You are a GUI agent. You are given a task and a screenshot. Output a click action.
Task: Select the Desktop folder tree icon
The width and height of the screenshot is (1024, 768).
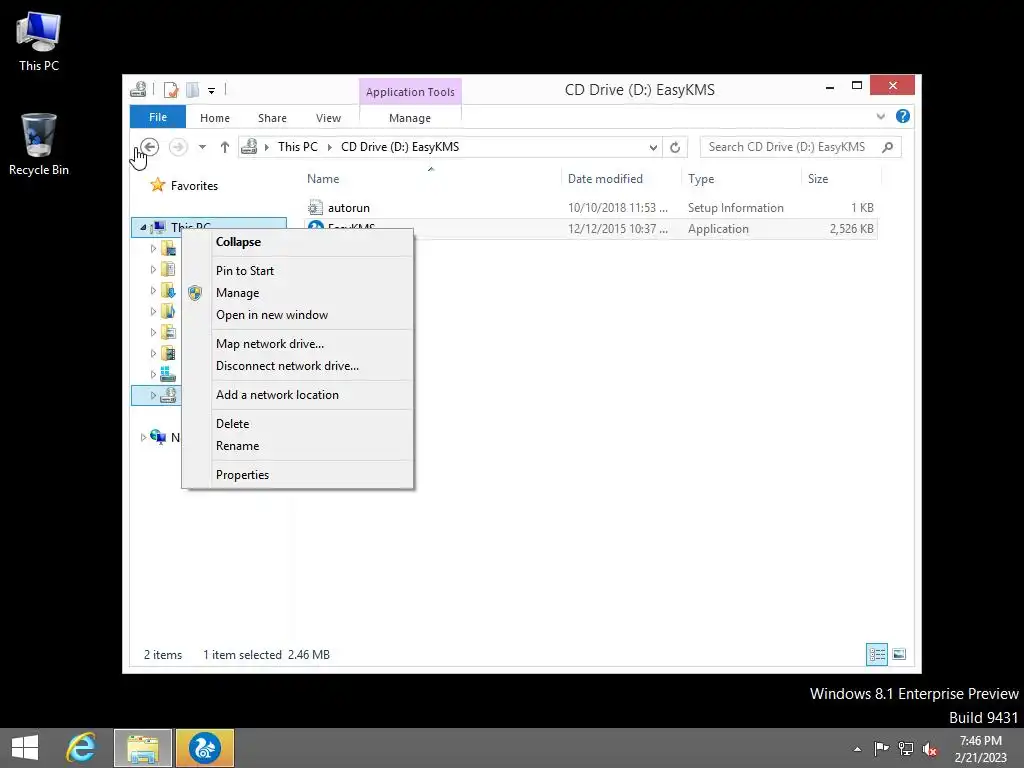(x=168, y=248)
